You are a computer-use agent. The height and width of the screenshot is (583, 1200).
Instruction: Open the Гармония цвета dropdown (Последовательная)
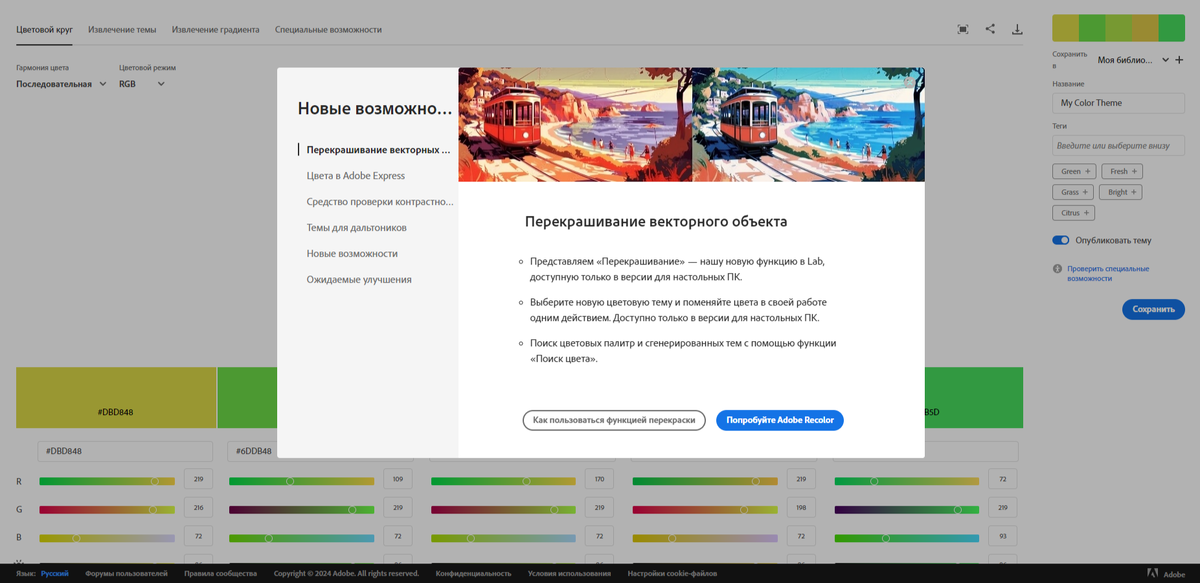point(61,84)
